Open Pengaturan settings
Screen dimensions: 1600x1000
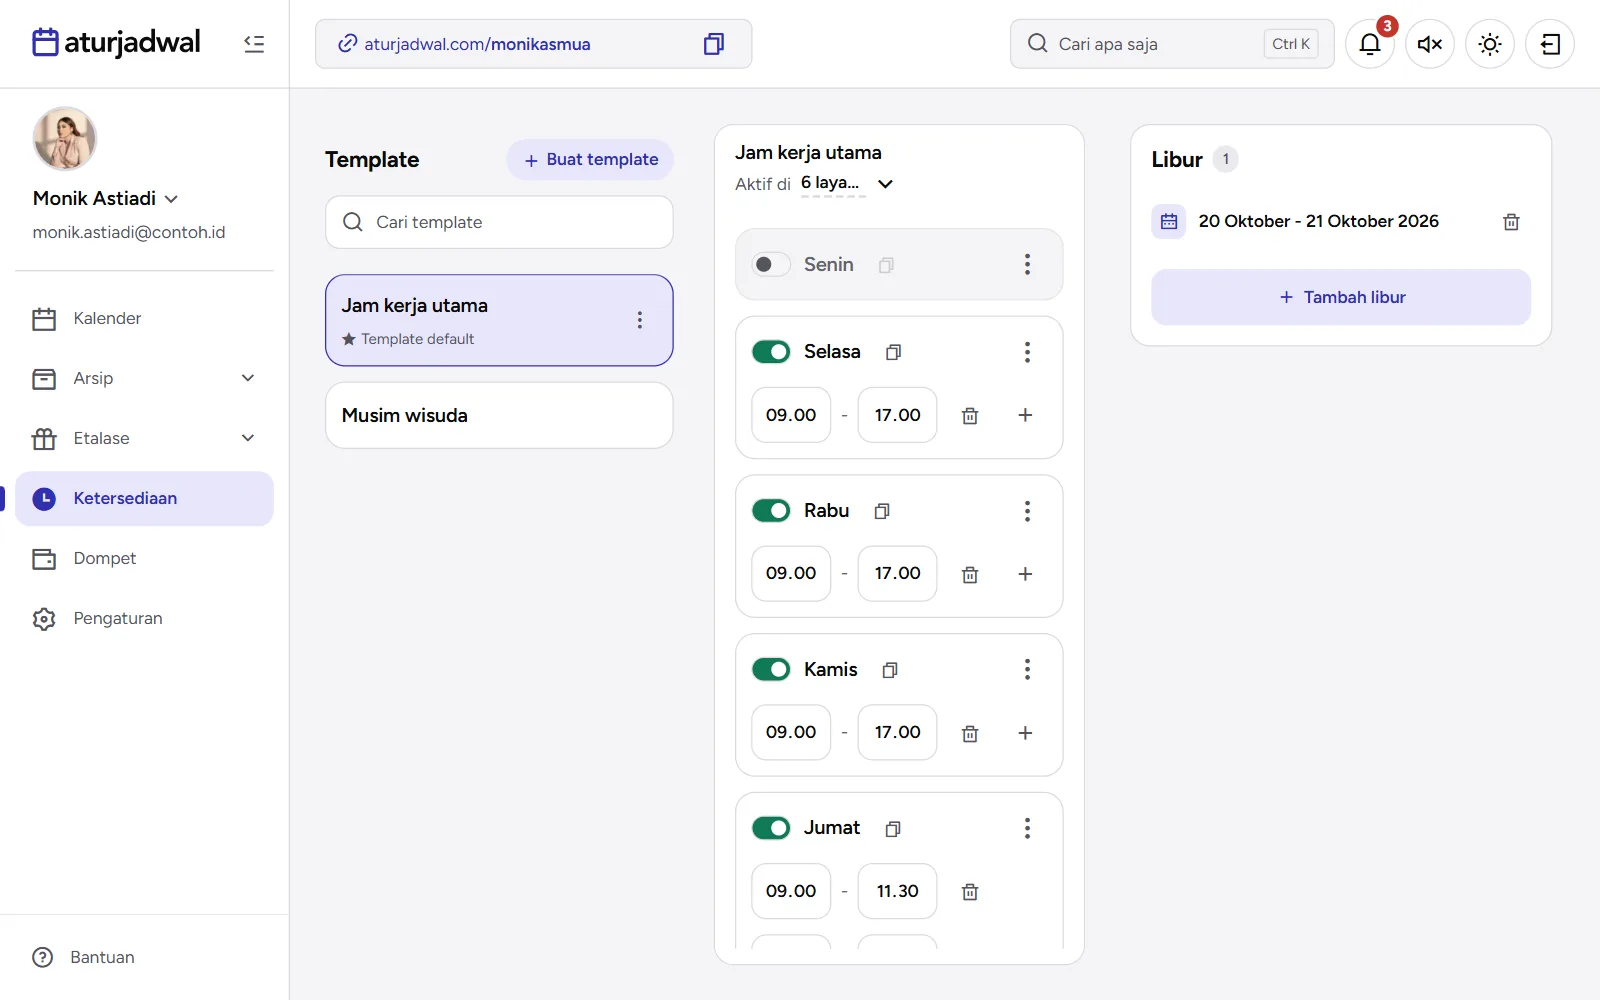(x=144, y=618)
